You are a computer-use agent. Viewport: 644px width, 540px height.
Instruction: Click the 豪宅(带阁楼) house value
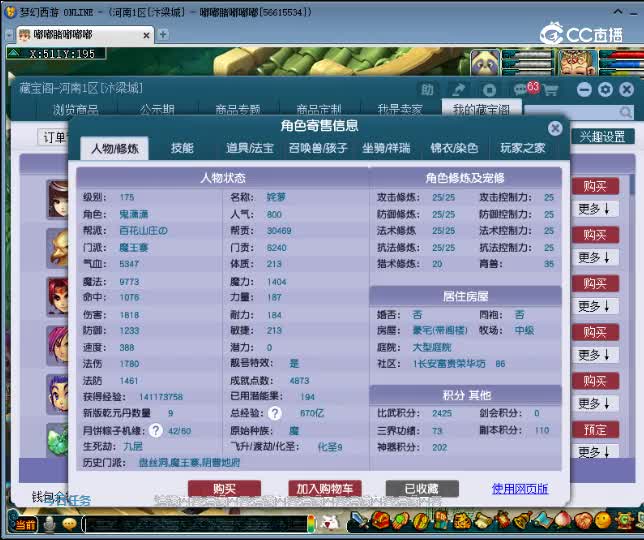[x=440, y=331]
